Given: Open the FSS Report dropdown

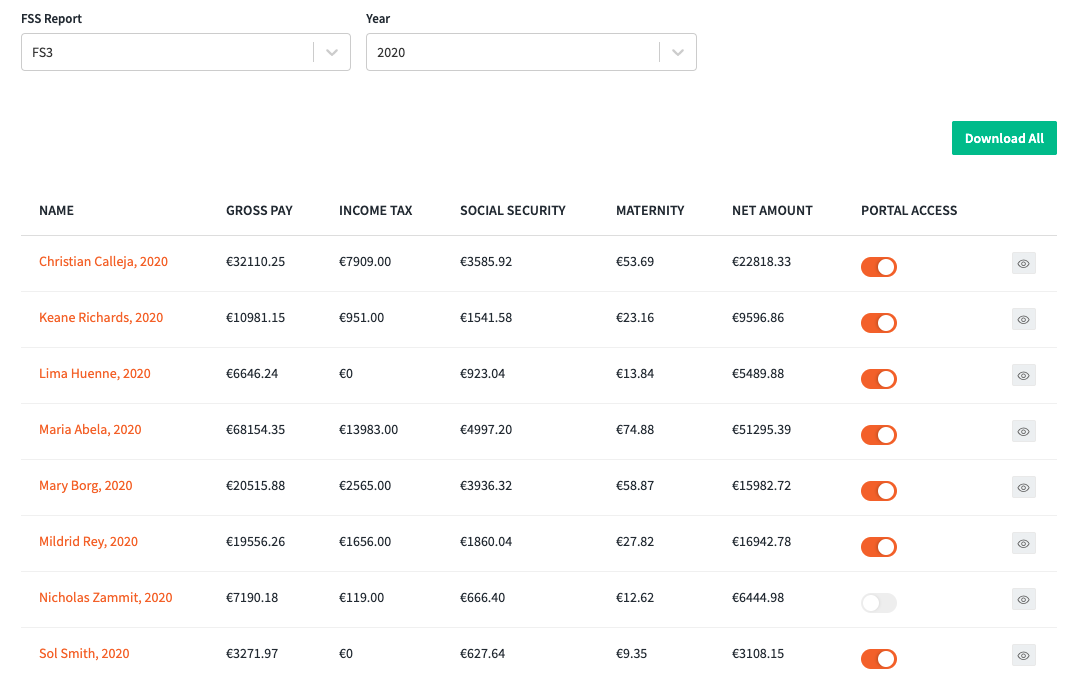Looking at the screenshot, I should point(185,52).
